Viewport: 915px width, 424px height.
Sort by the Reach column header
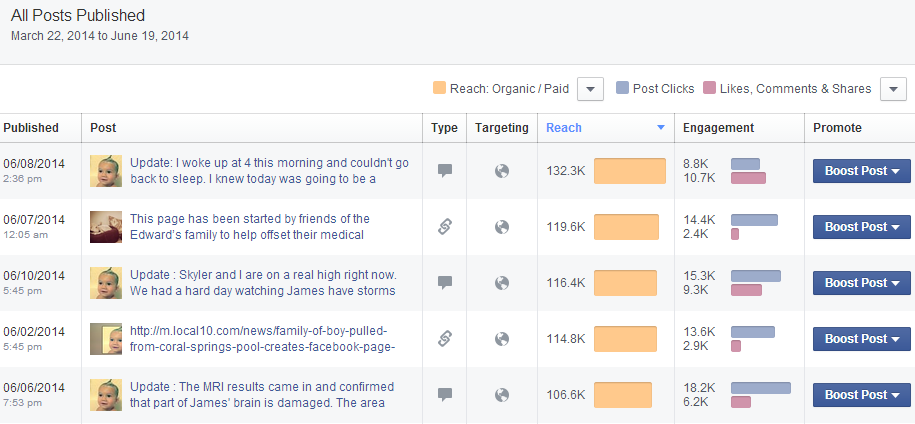coord(564,128)
